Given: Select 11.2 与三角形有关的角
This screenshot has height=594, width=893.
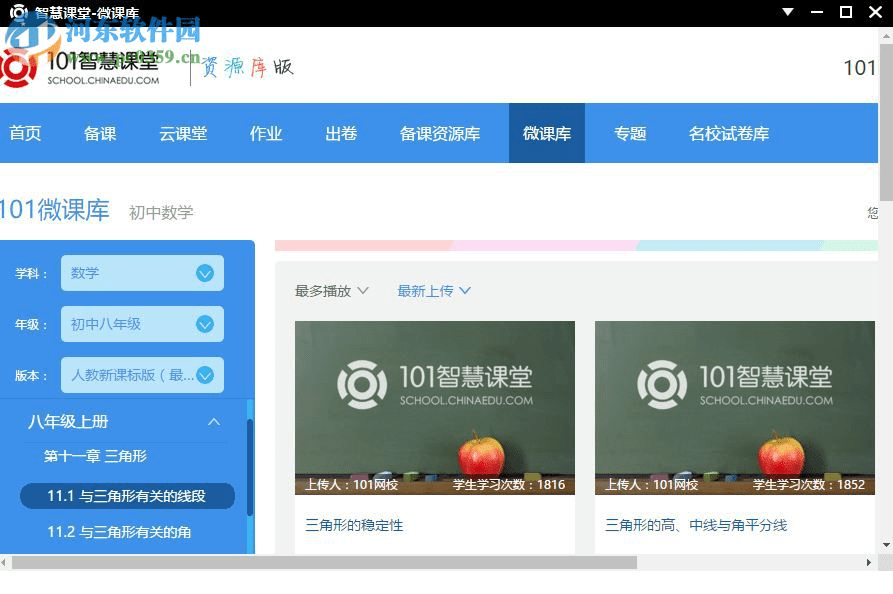Looking at the screenshot, I should click(119, 532).
